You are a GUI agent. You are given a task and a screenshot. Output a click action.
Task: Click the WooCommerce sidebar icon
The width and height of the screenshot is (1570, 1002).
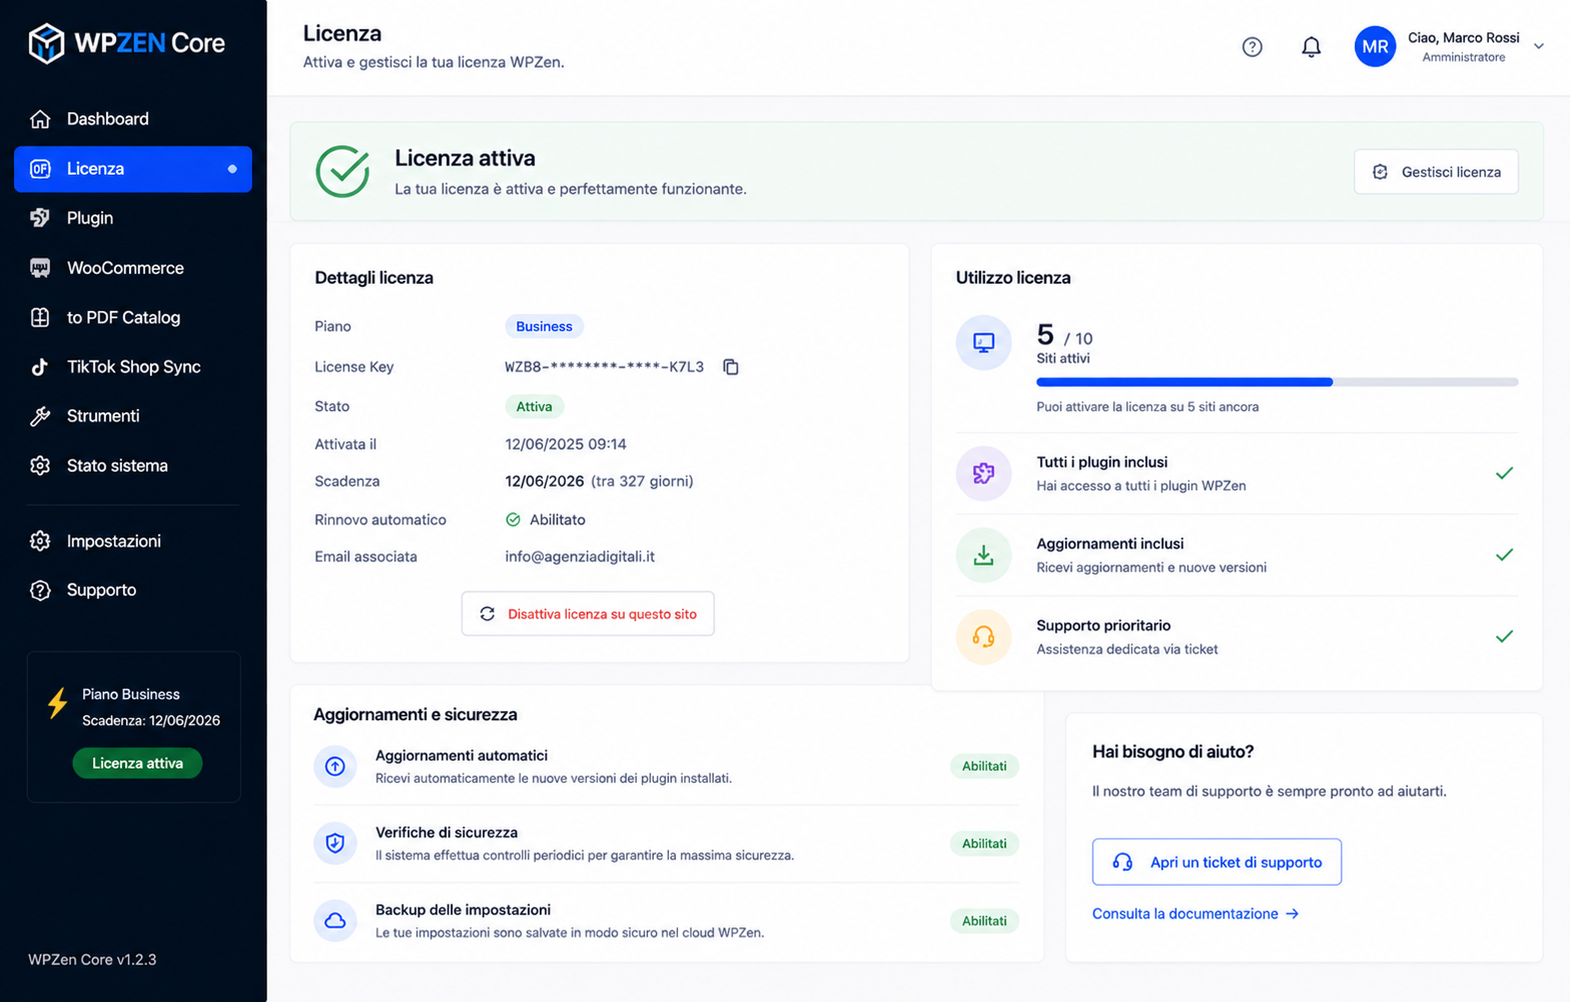point(40,268)
